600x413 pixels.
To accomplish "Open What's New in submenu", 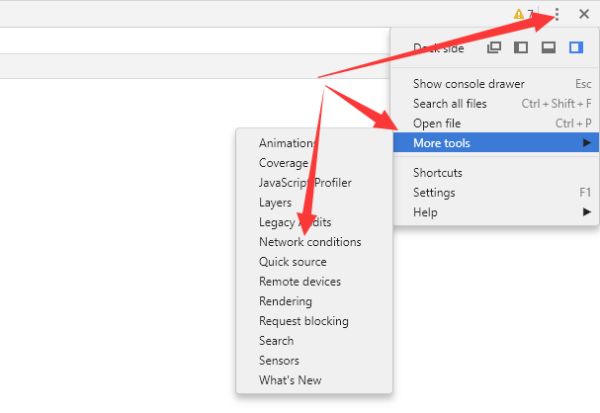I will (x=290, y=380).
